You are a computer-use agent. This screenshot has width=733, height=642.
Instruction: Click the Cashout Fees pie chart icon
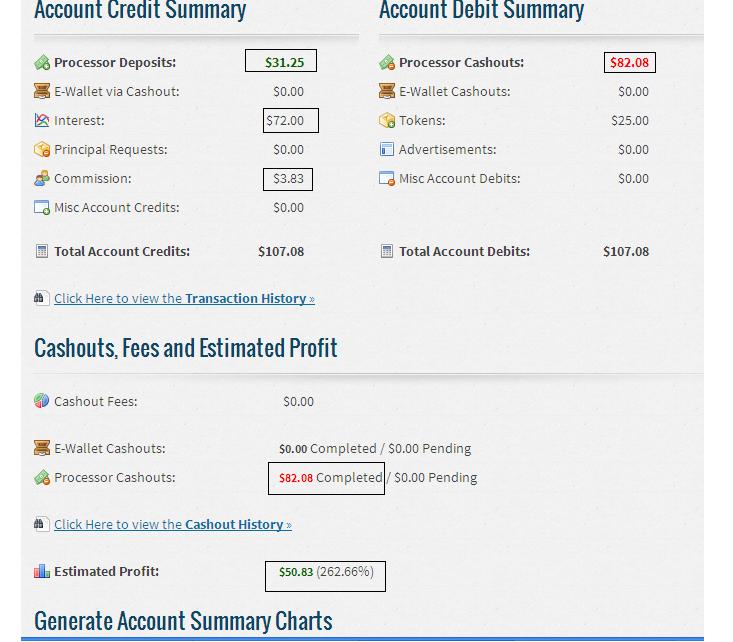click(x=42, y=402)
